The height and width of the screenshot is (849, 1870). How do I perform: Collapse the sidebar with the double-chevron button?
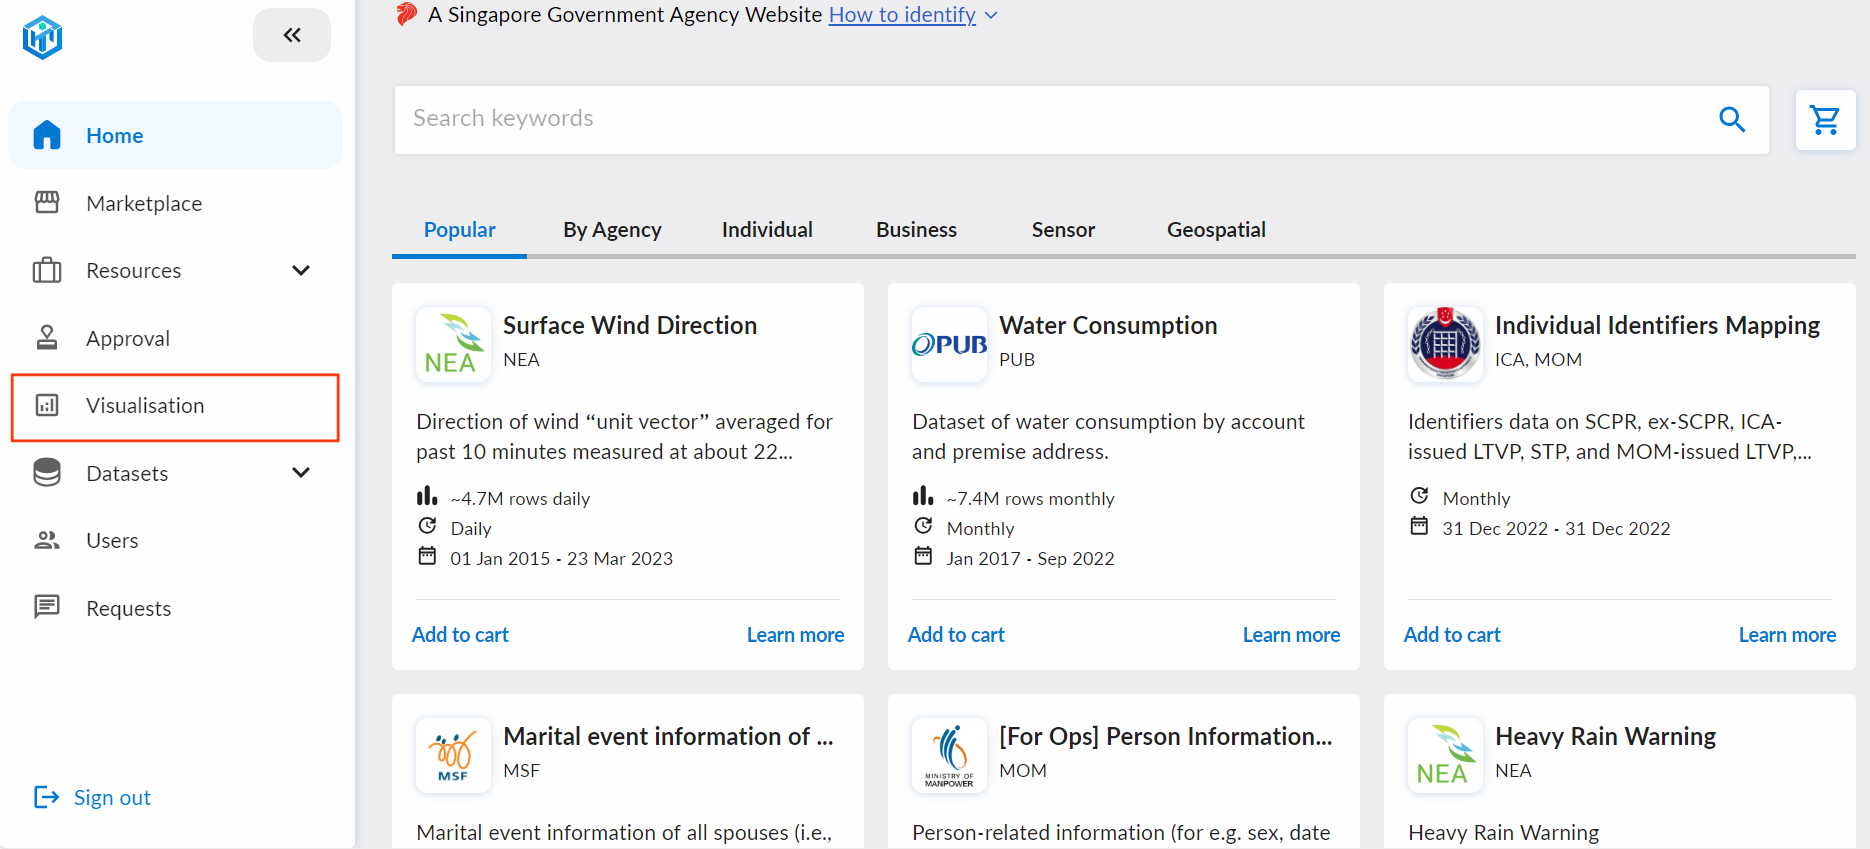[x=292, y=35]
